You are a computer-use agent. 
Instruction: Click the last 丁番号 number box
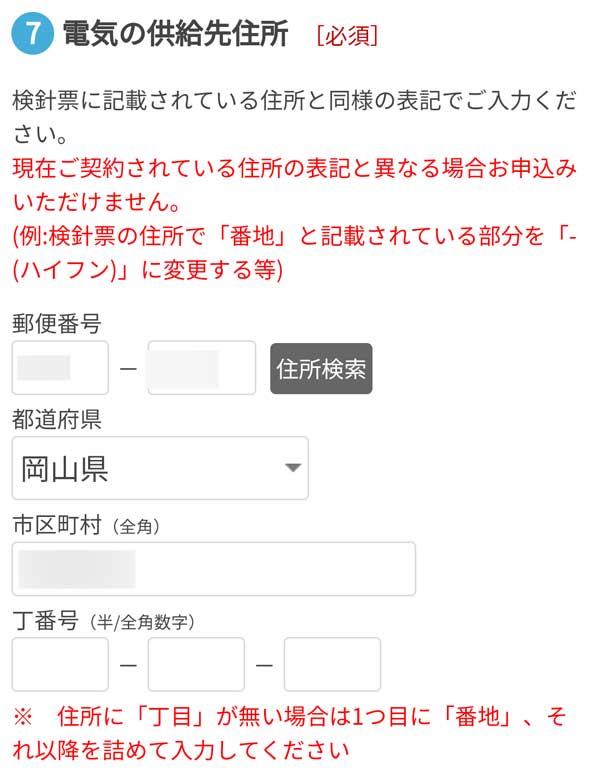(332, 665)
